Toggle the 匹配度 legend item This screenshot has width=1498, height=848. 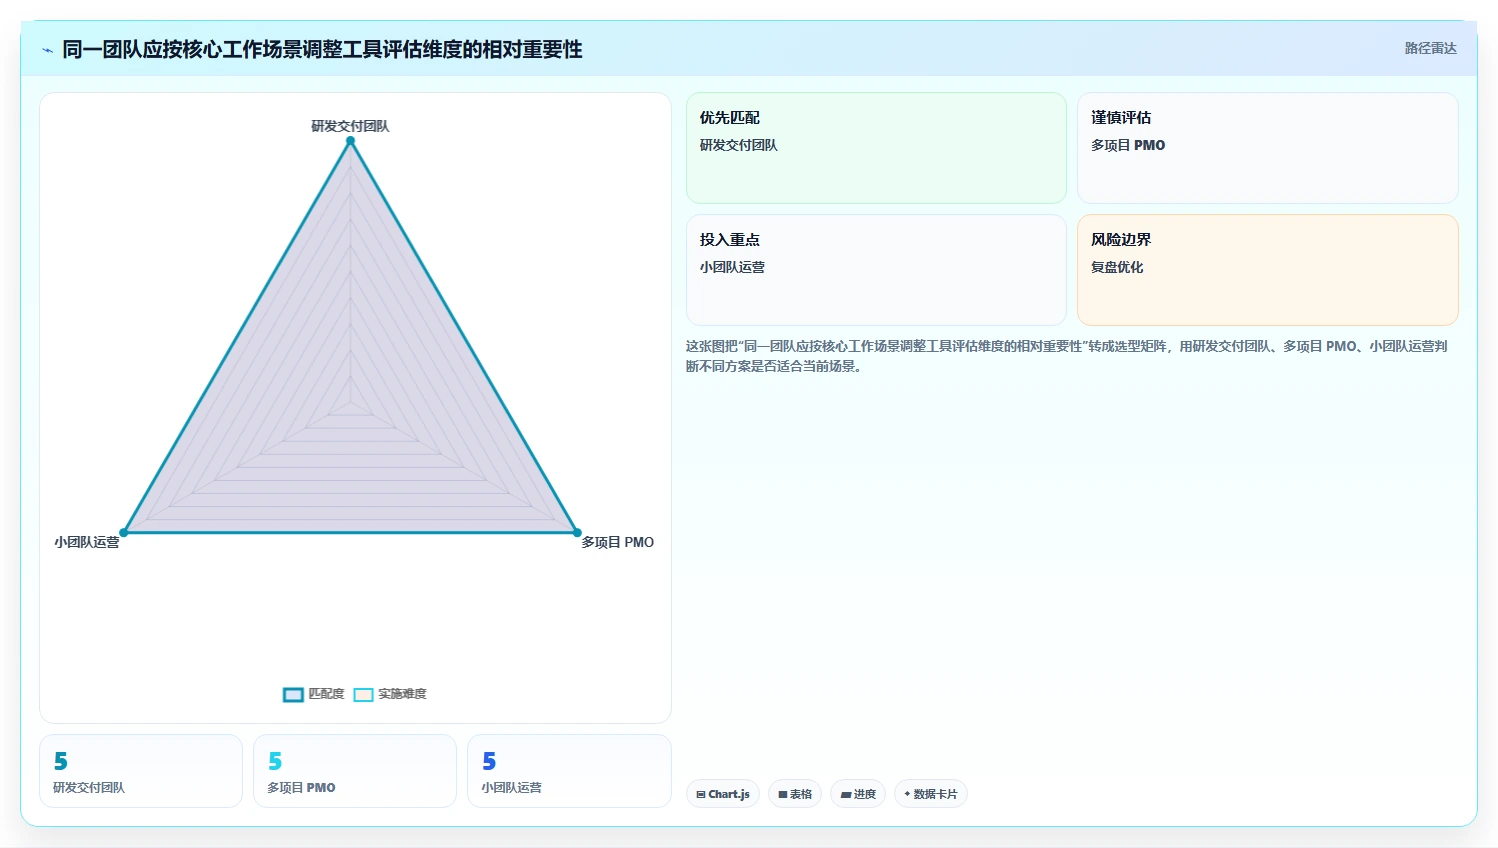(x=314, y=694)
